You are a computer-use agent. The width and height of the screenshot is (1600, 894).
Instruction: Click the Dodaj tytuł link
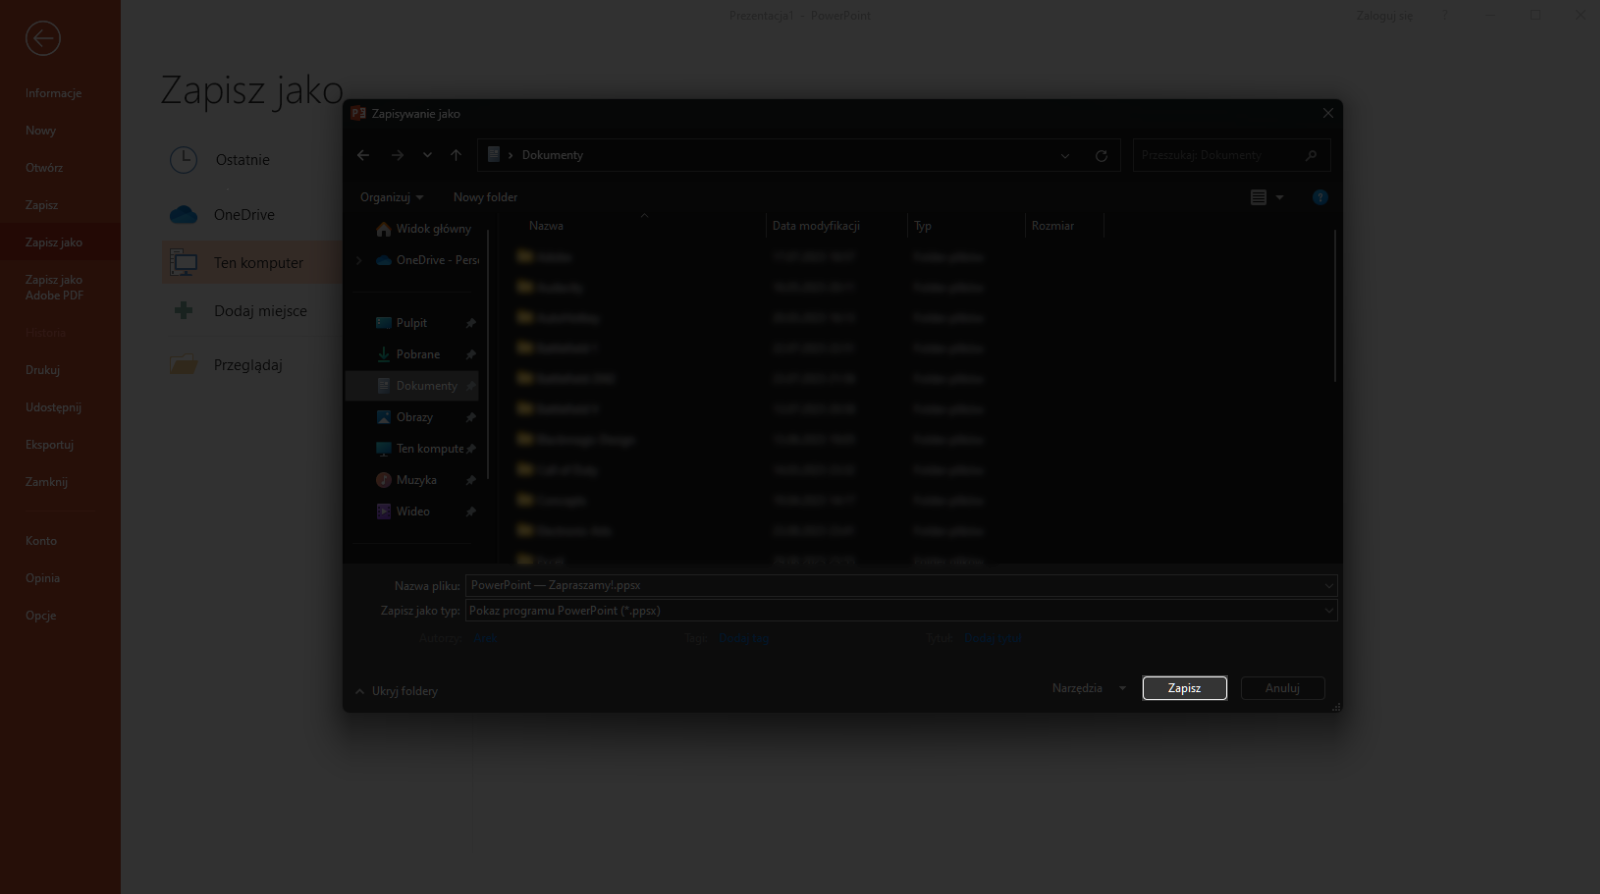click(993, 638)
